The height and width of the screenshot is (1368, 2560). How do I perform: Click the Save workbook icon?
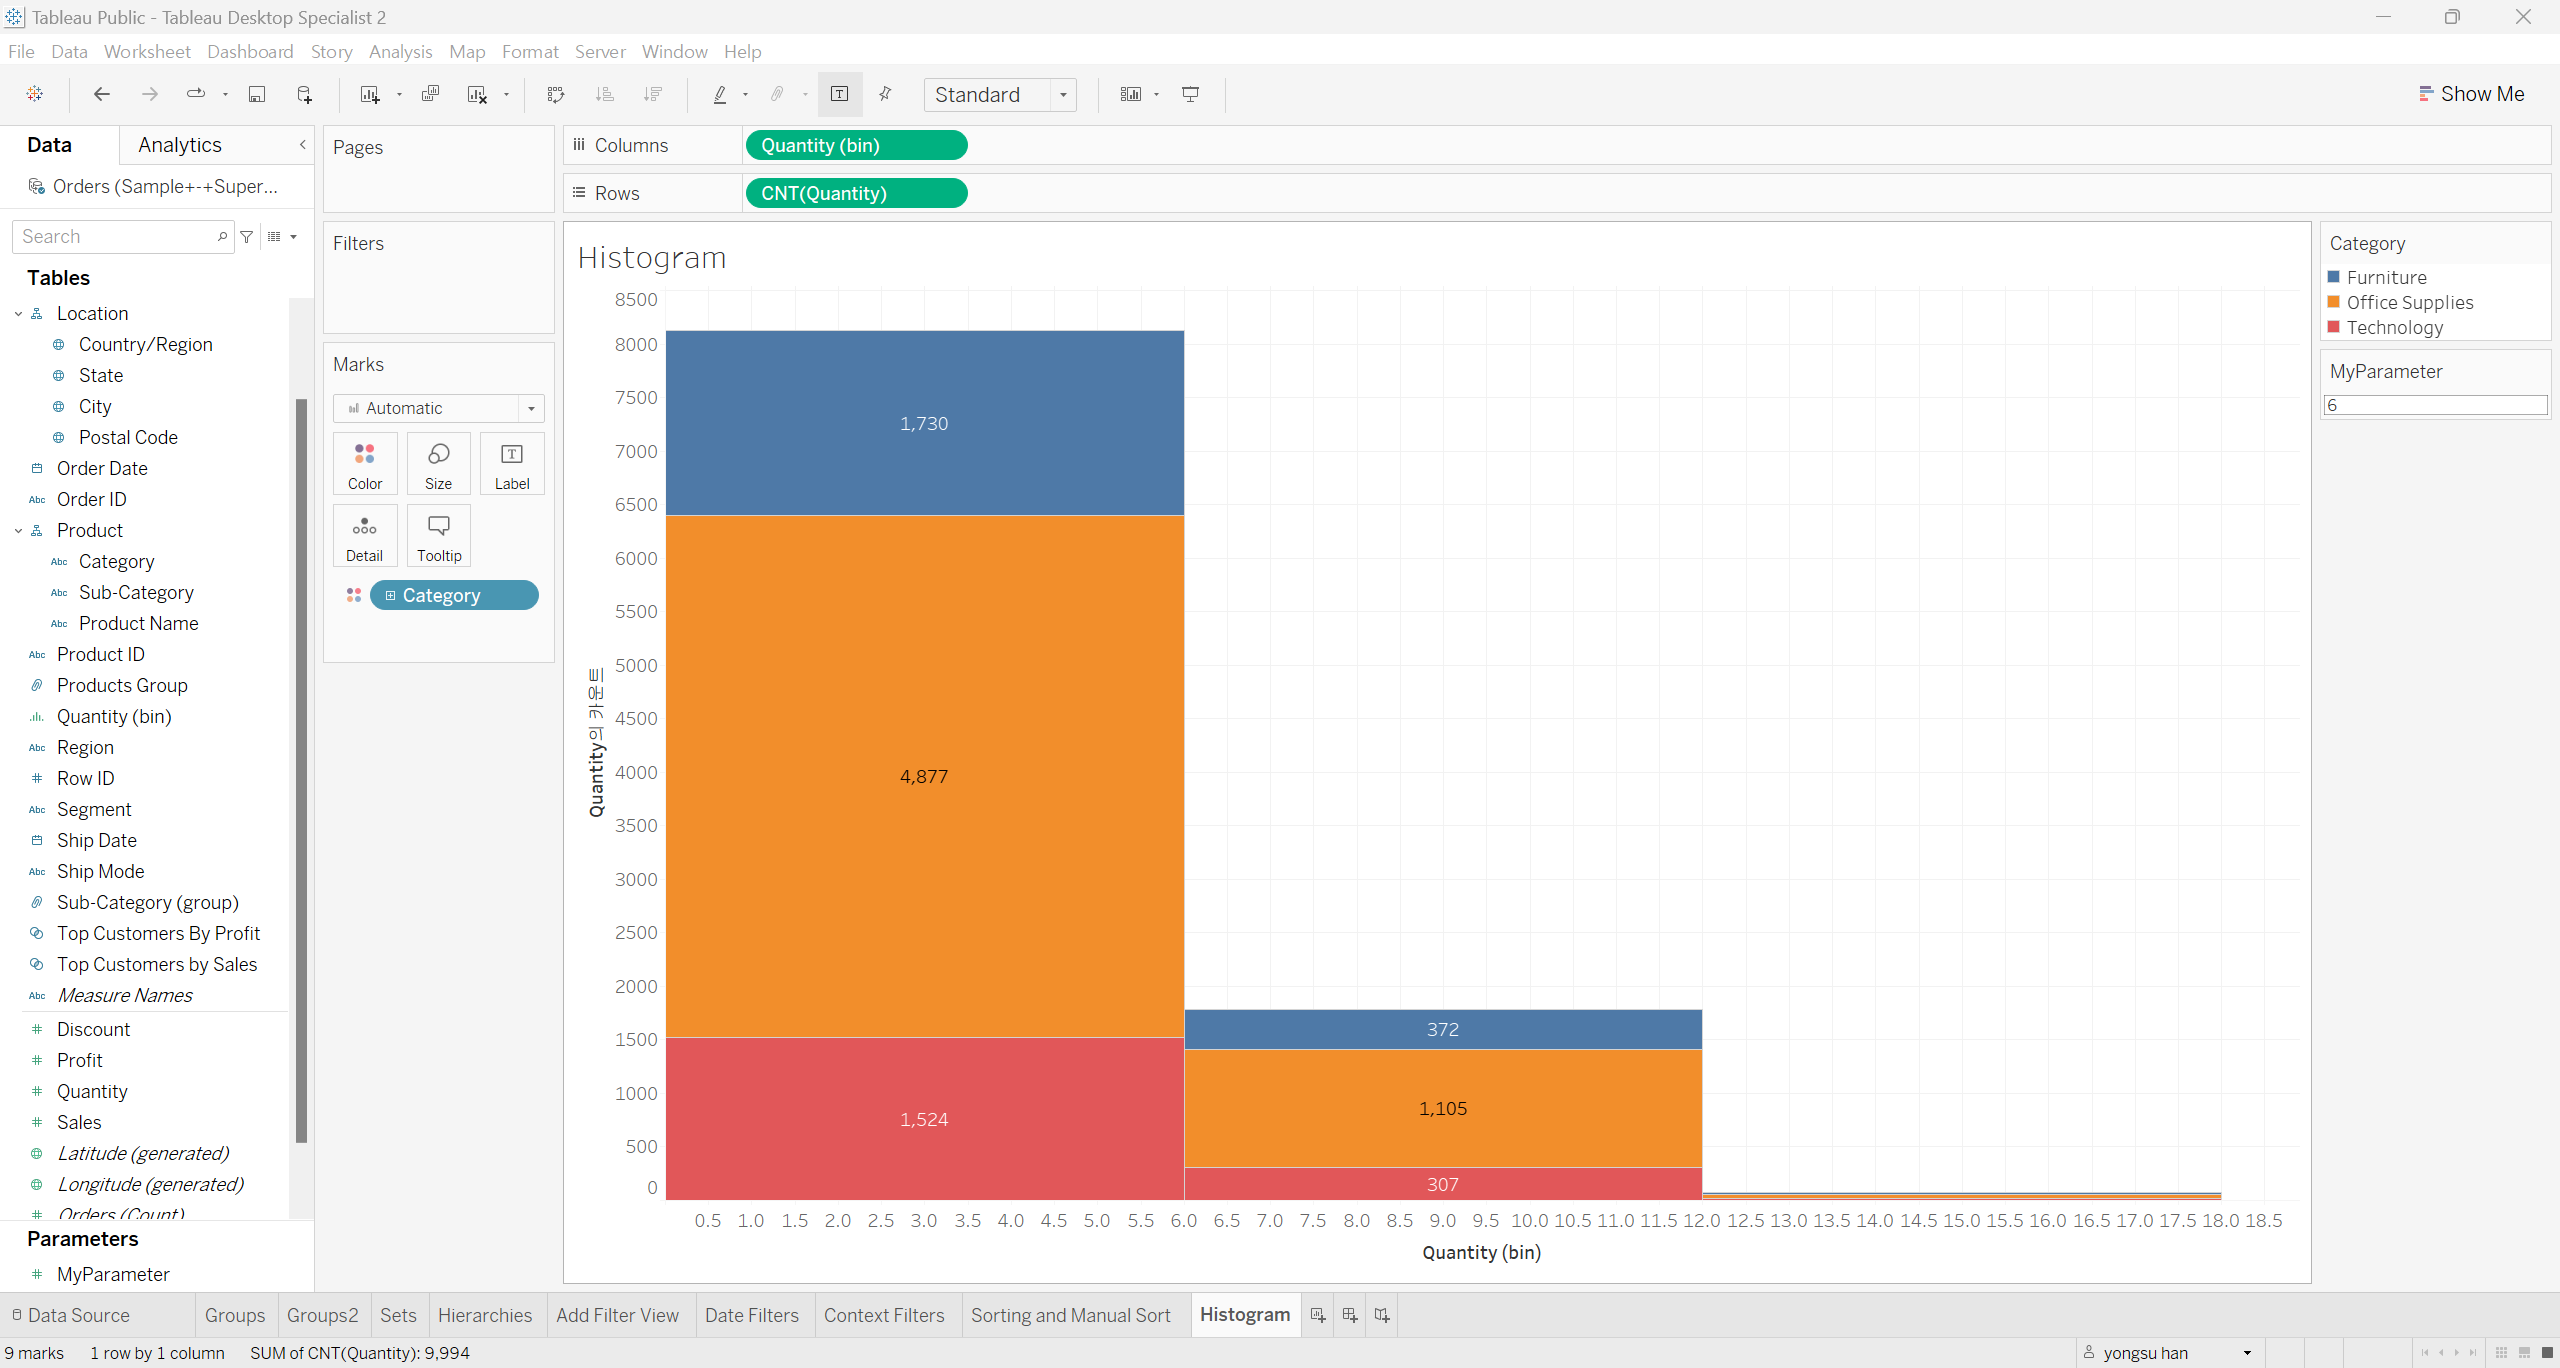pos(257,94)
